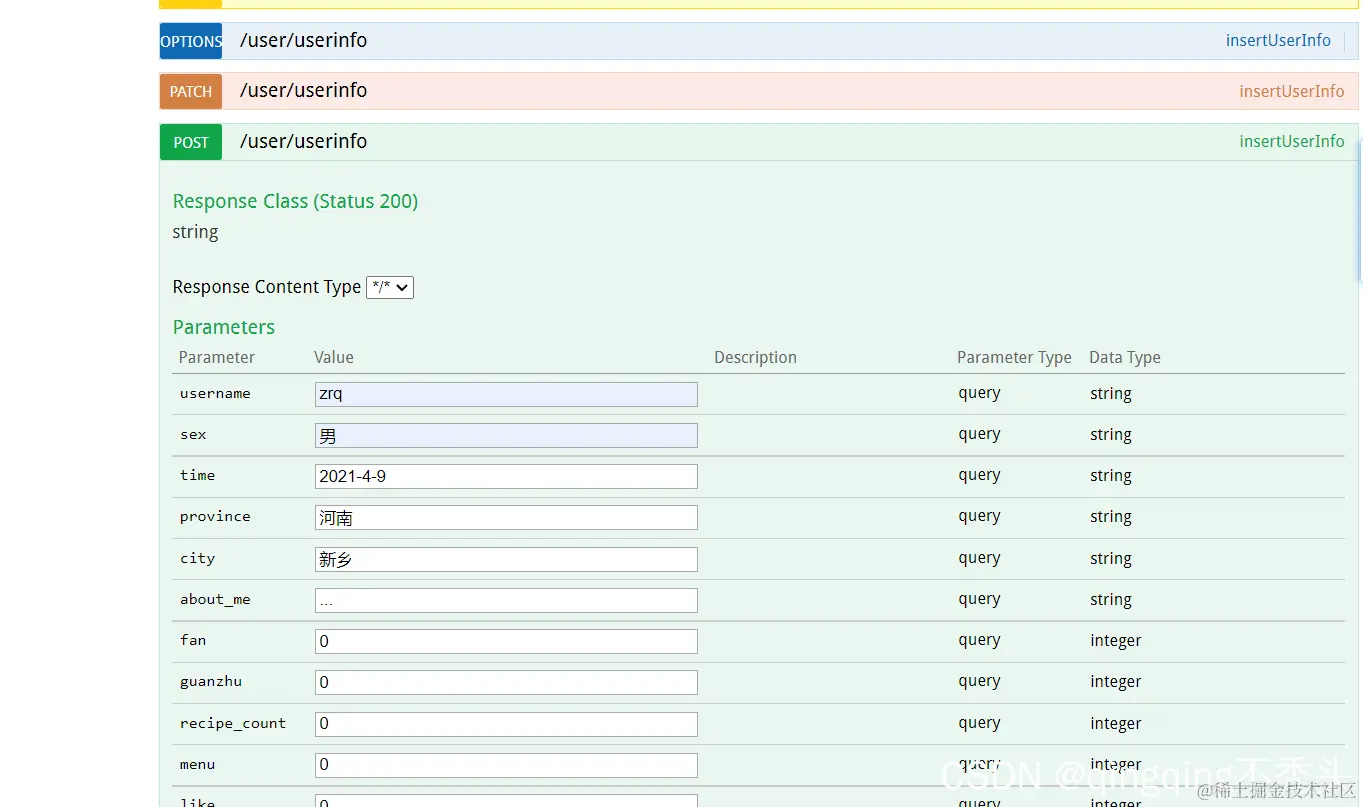Click the Parameter Type column header
1363x807 pixels.
click(1014, 358)
